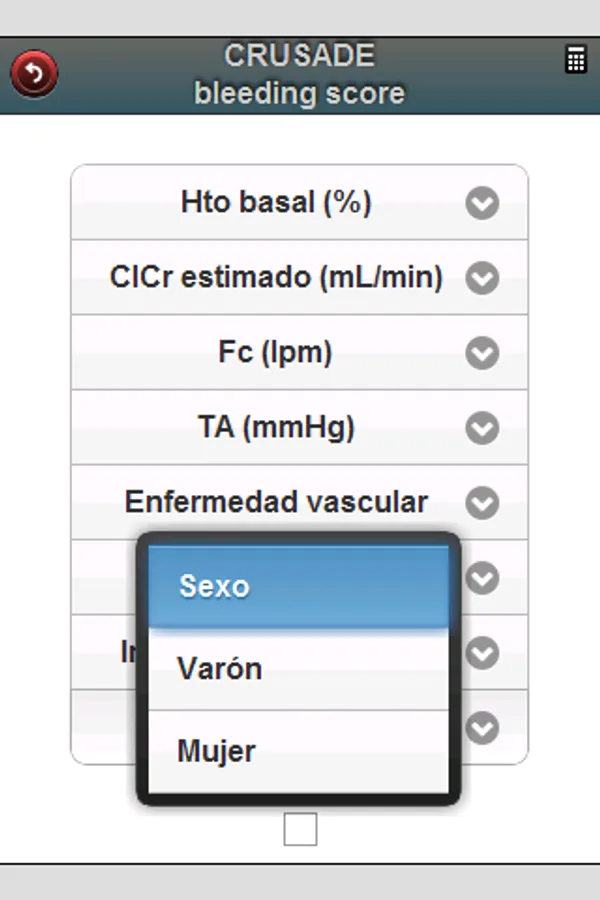Click the red back arrow icon

34,73
